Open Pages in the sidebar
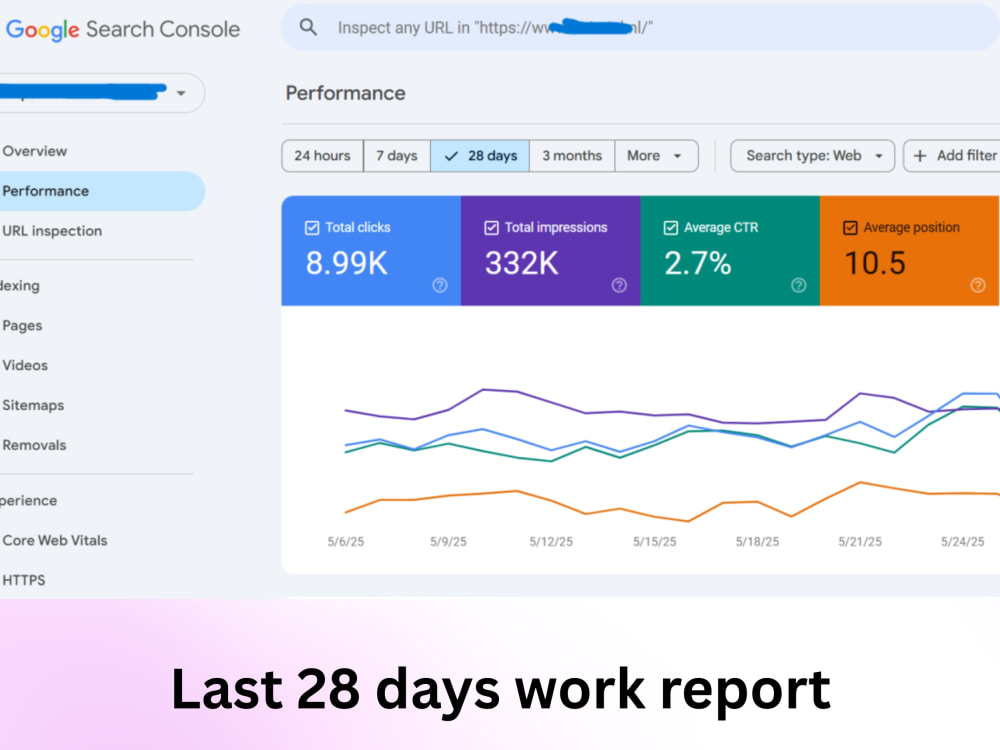 point(22,325)
